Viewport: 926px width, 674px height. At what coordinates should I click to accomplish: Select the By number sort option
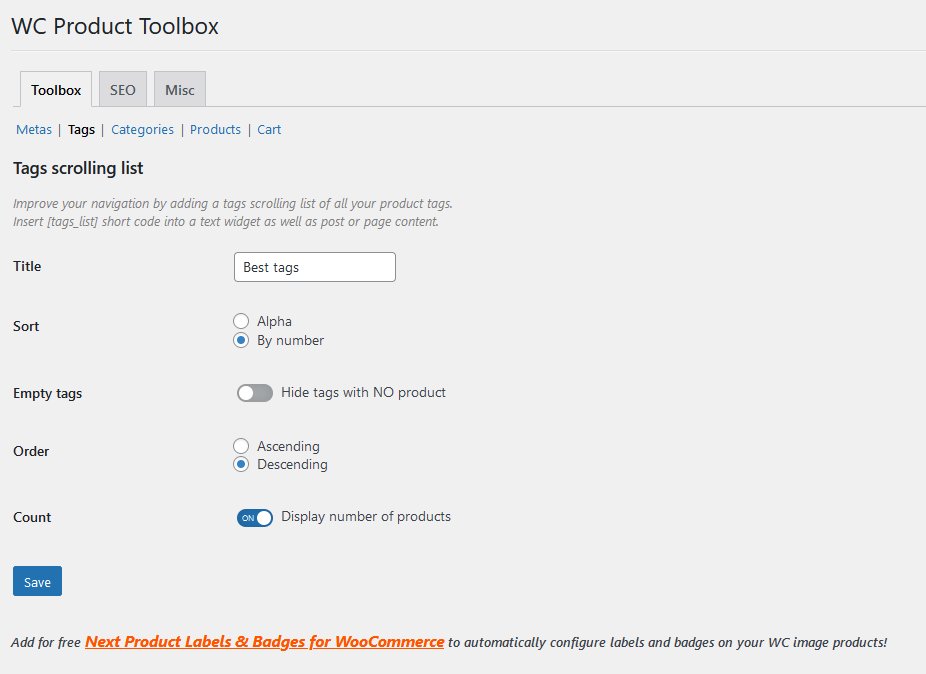click(x=241, y=340)
